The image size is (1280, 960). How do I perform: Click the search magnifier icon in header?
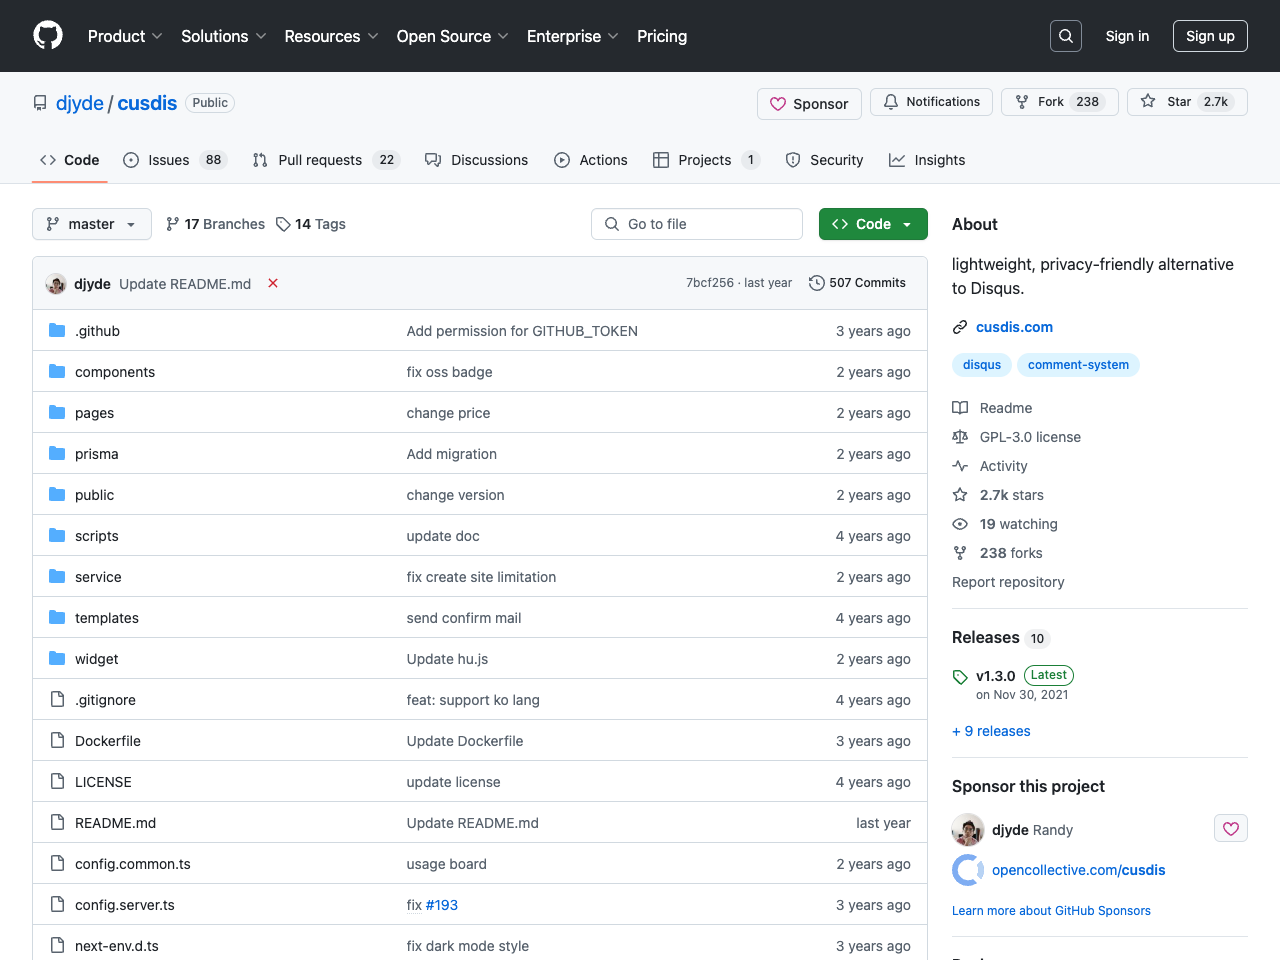tap(1066, 36)
